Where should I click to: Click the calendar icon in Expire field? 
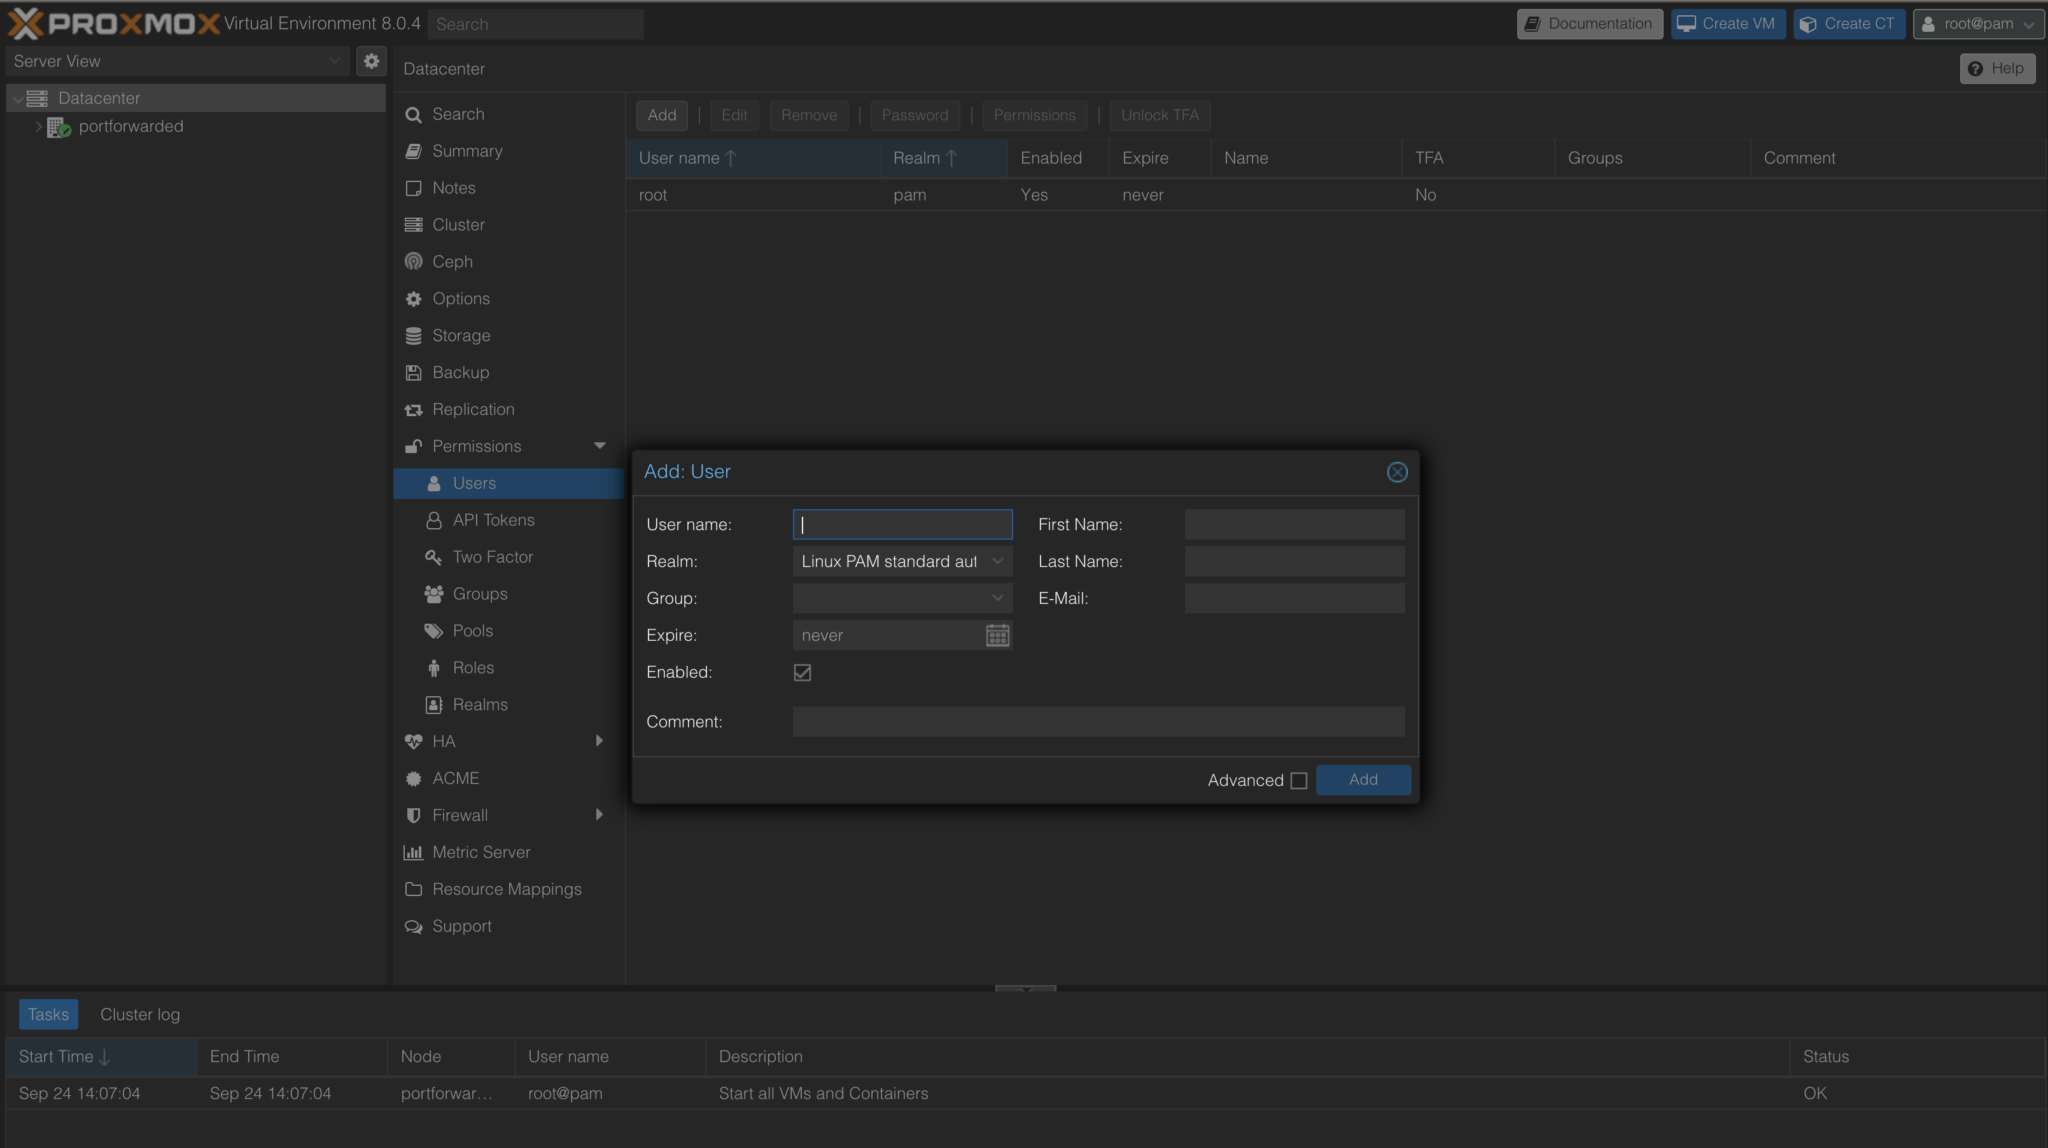(x=997, y=635)
